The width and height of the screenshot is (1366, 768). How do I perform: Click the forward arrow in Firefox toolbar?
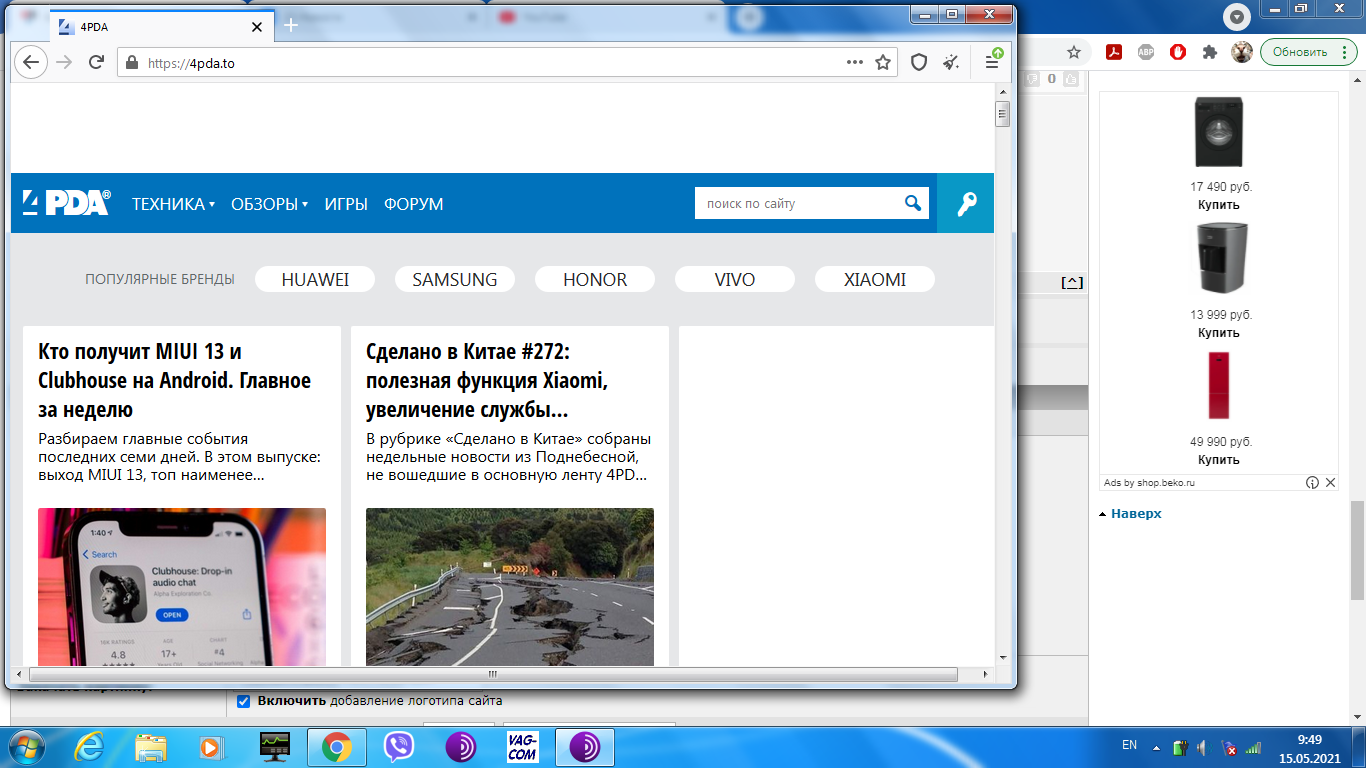tap(64, 62)
